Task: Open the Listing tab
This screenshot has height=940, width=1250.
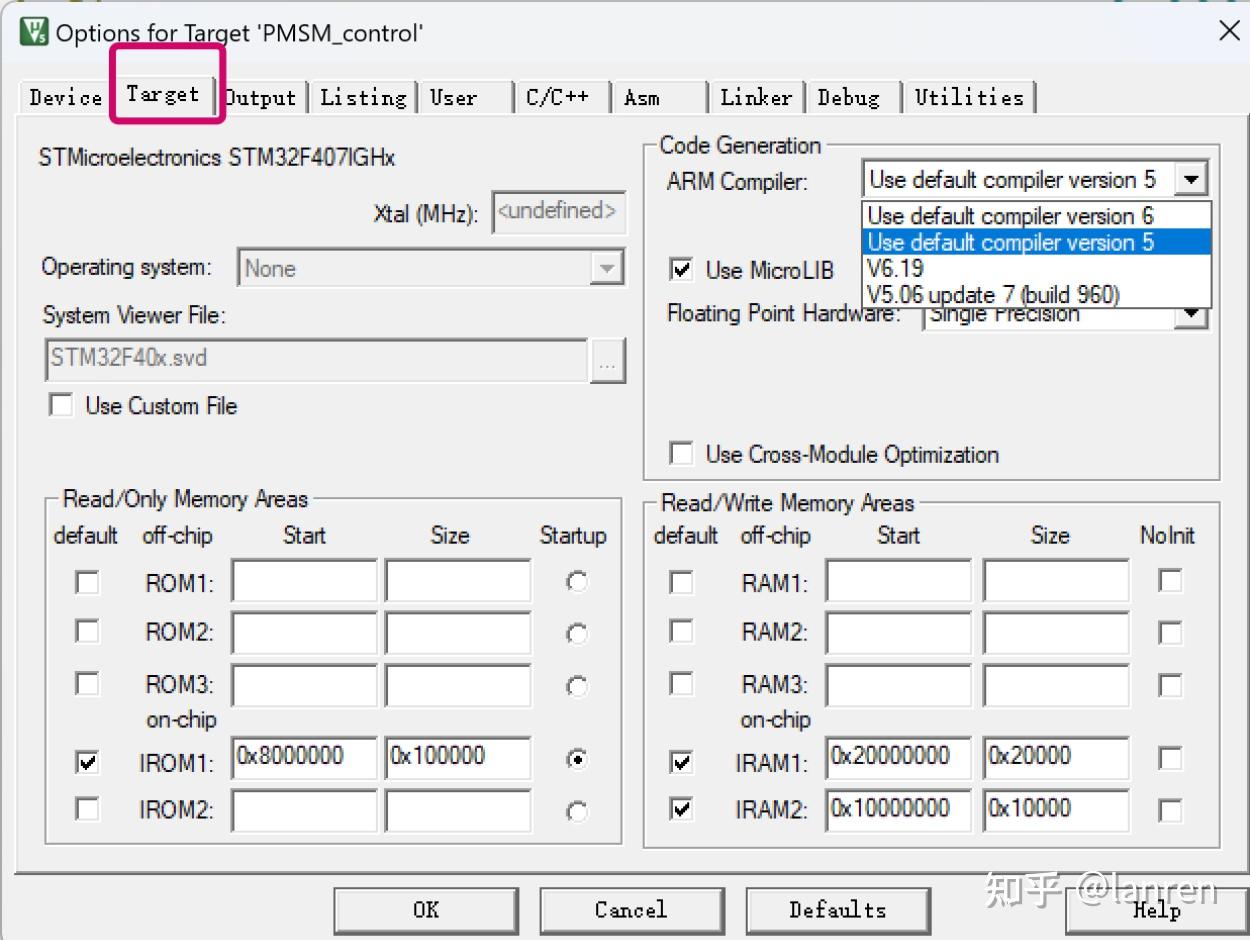Action: pos(363,97)
